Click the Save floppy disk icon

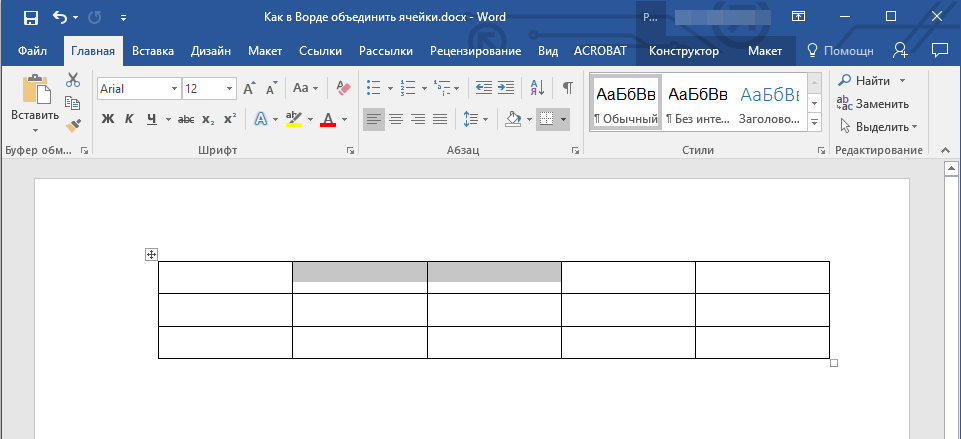click(30, 17)
